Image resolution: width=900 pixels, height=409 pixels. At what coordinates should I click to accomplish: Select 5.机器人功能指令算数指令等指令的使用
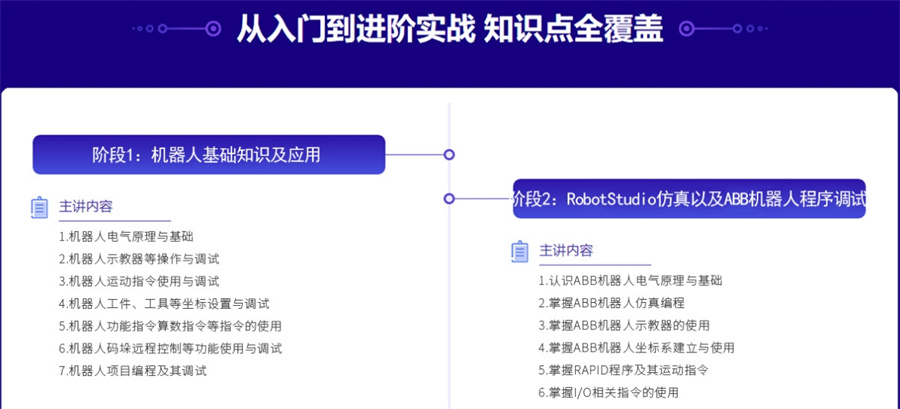coord(170,326)
